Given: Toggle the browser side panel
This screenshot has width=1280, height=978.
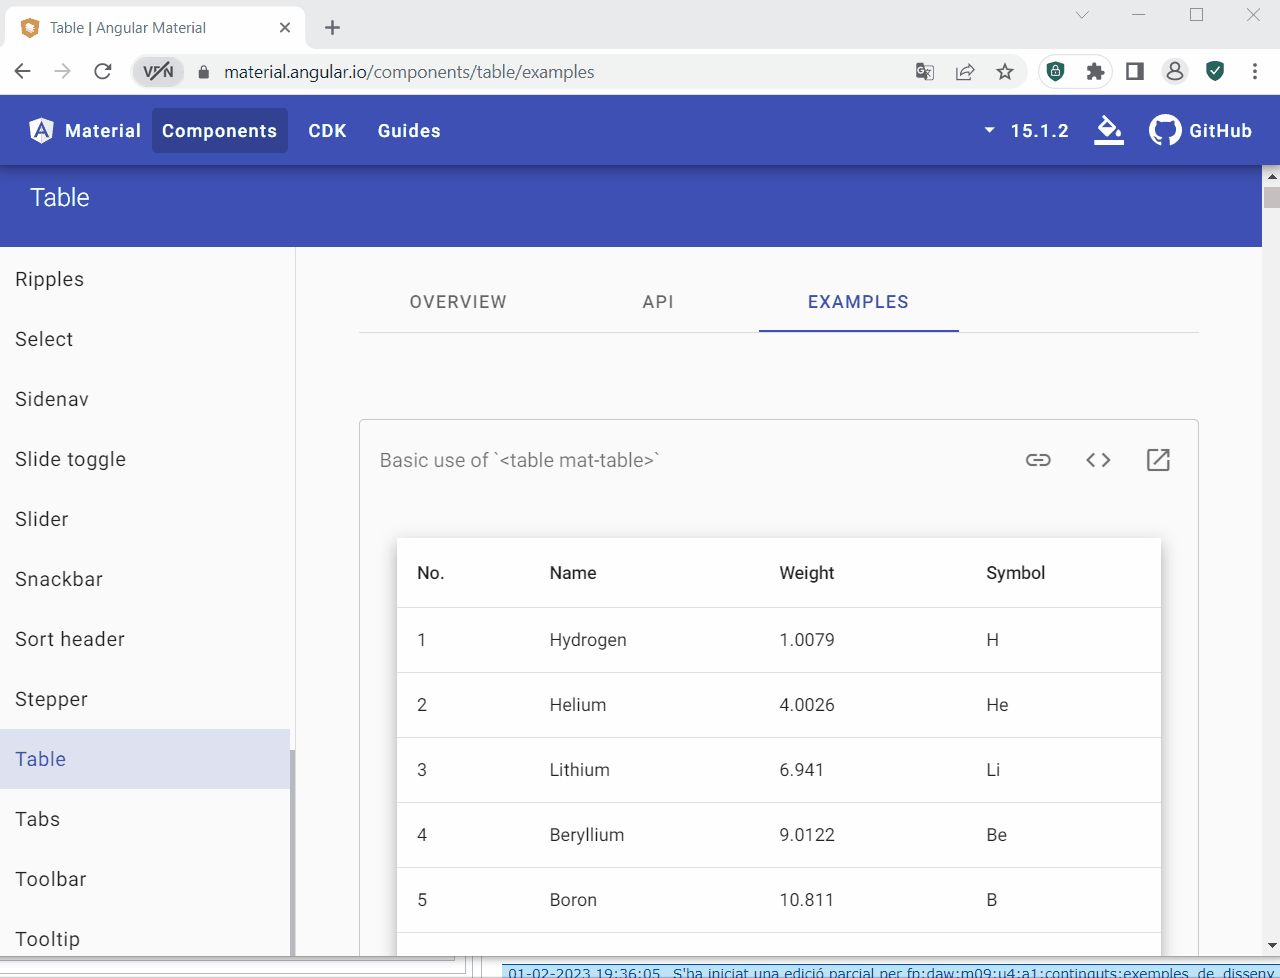Looking at the screenshot, I should coord(1135,72).
